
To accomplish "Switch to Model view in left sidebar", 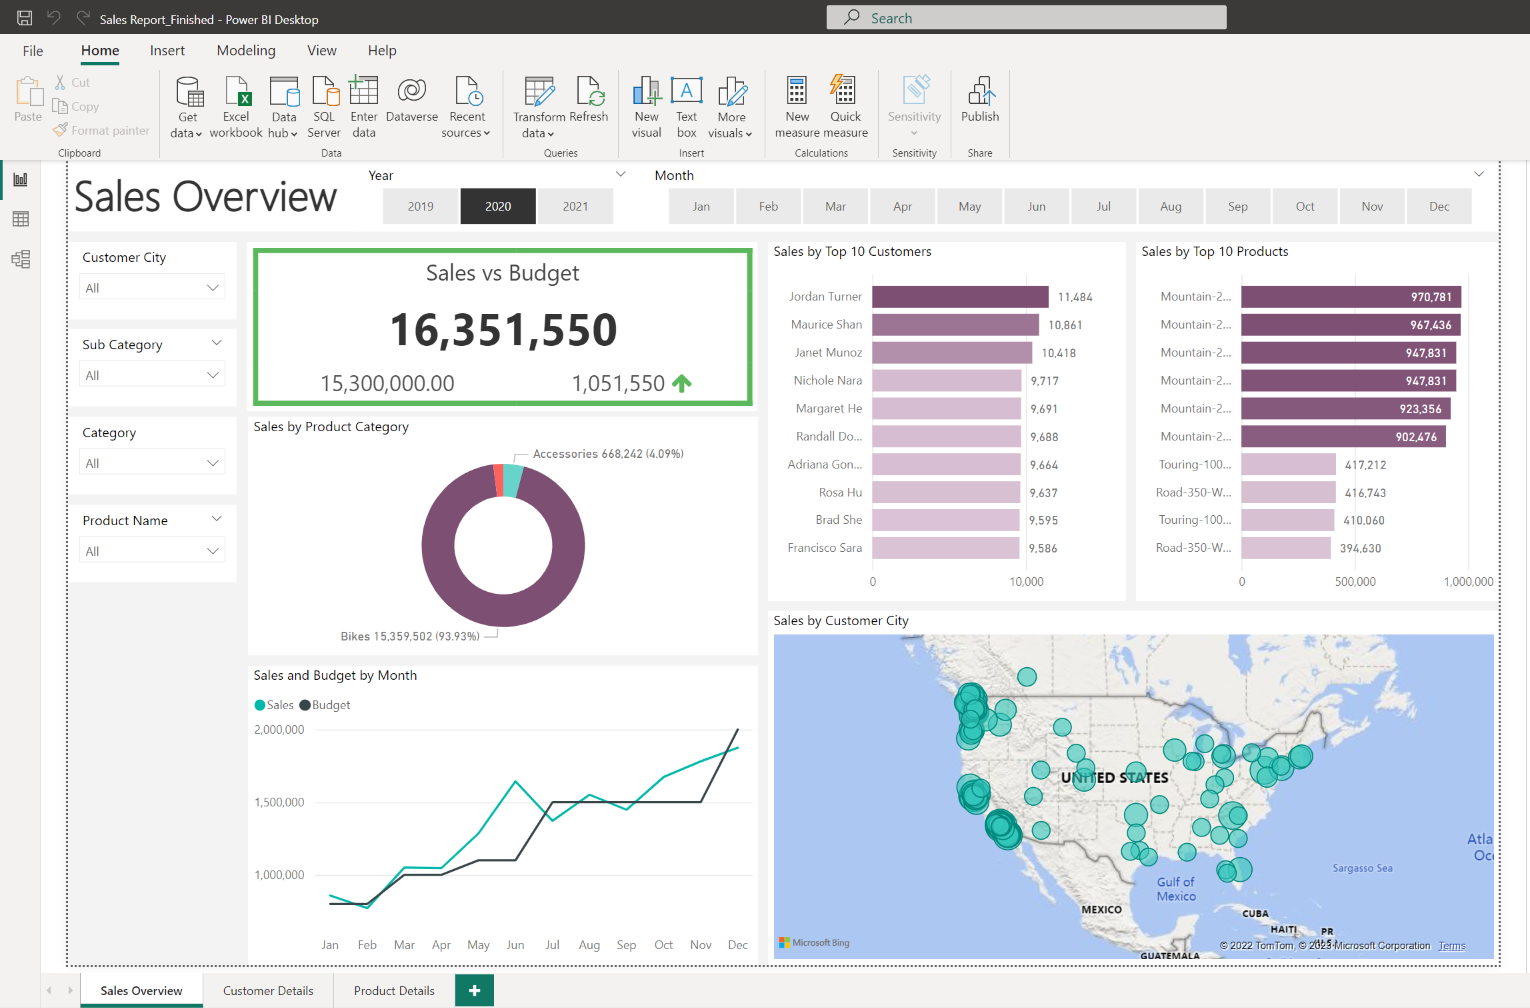I will [20, 259].
